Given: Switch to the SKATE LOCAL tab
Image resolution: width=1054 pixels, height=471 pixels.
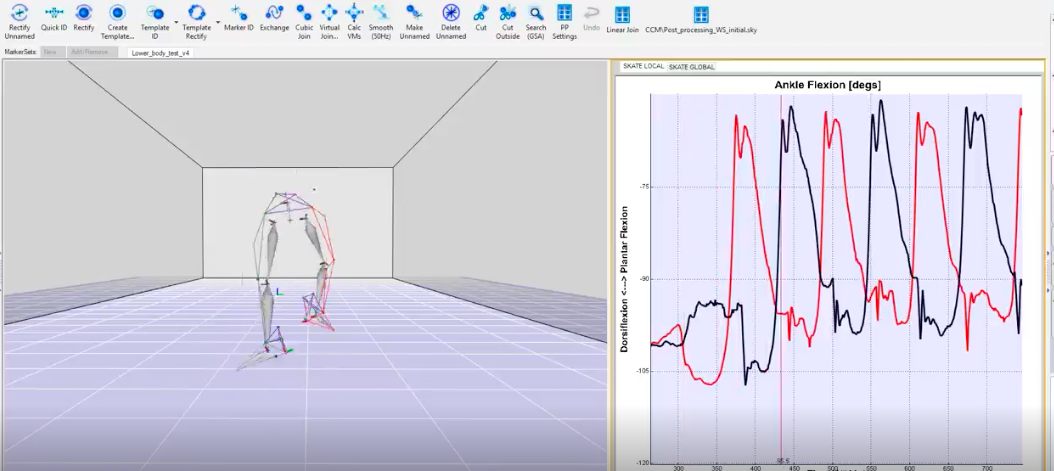Looking at the screenshot, I should (x=643, y=67).
